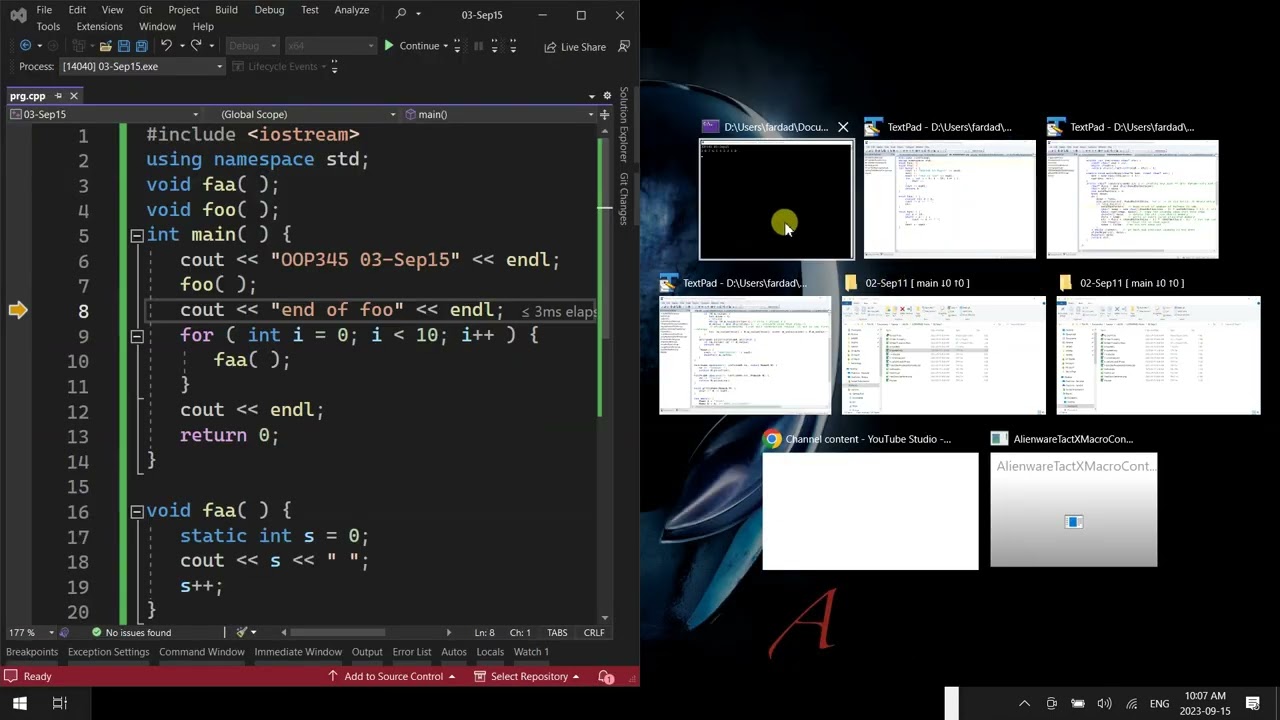Click the health indicator icon next to zoom
Viewport: 1280px width, 720px height.
64,632
